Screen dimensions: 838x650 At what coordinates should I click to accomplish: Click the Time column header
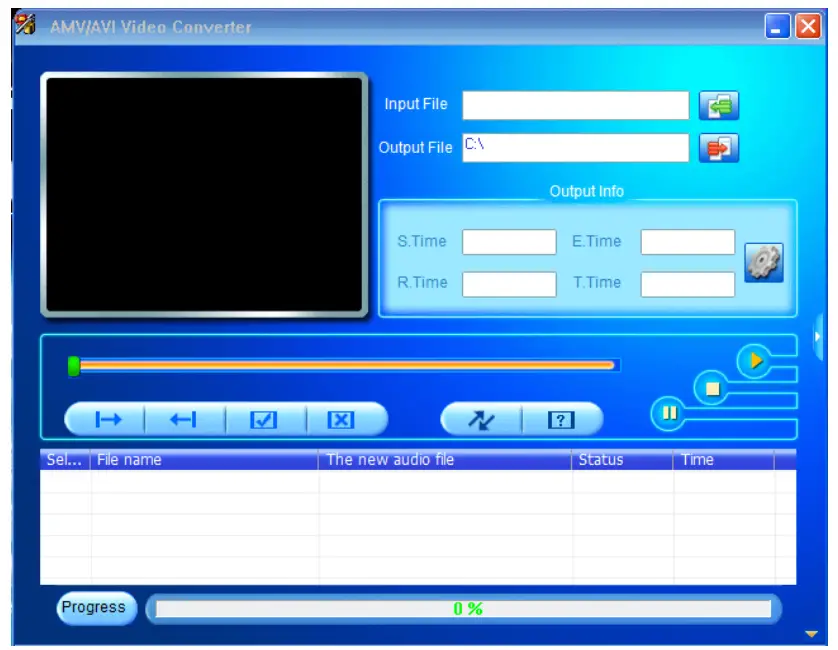click(724, 460)
